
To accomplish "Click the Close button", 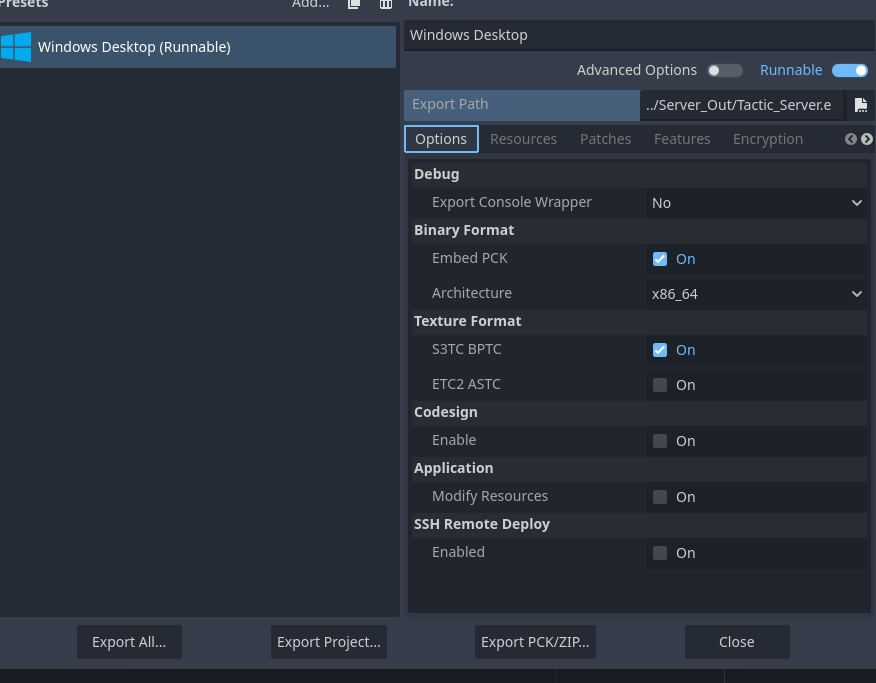I will (737, 642).
